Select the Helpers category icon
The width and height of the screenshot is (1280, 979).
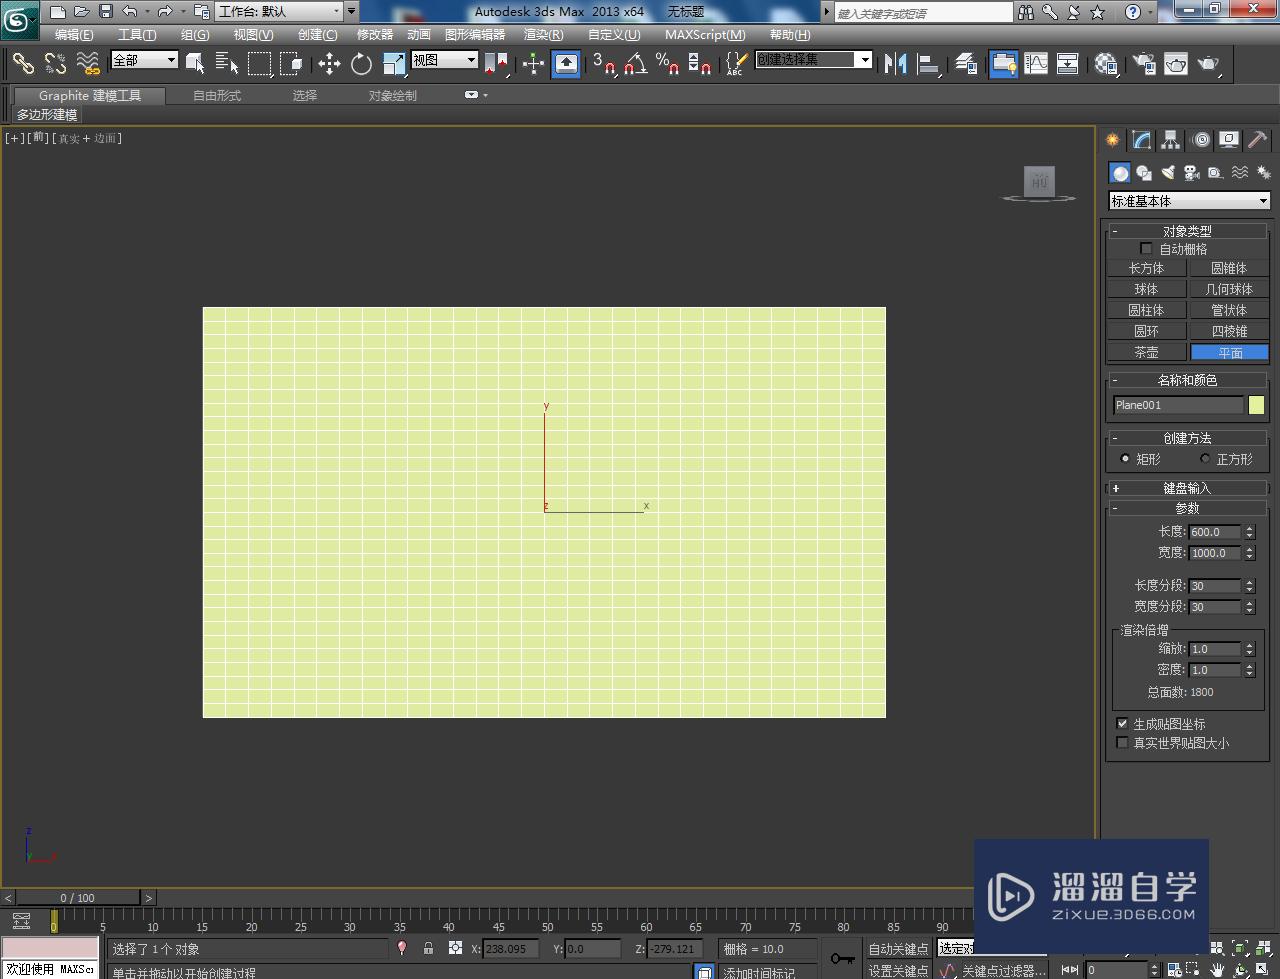[x=1215, y=173]
